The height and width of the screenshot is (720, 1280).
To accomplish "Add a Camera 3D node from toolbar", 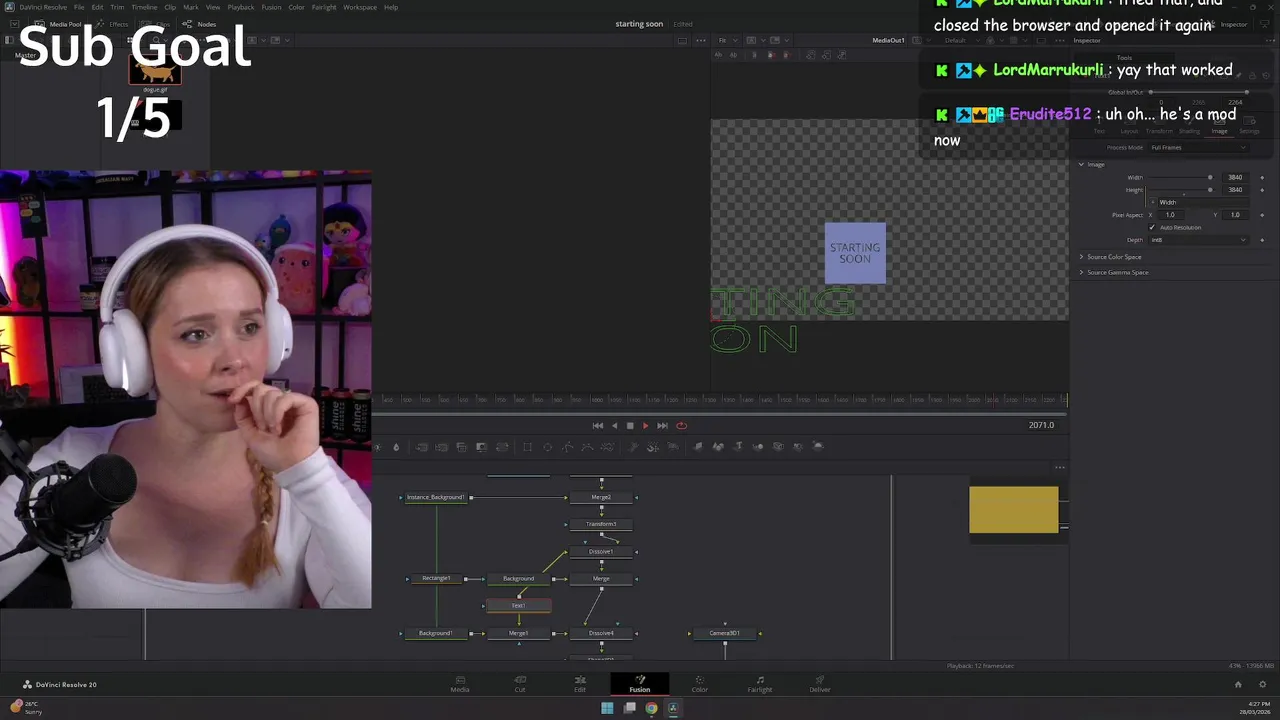I will click(778, 446).
